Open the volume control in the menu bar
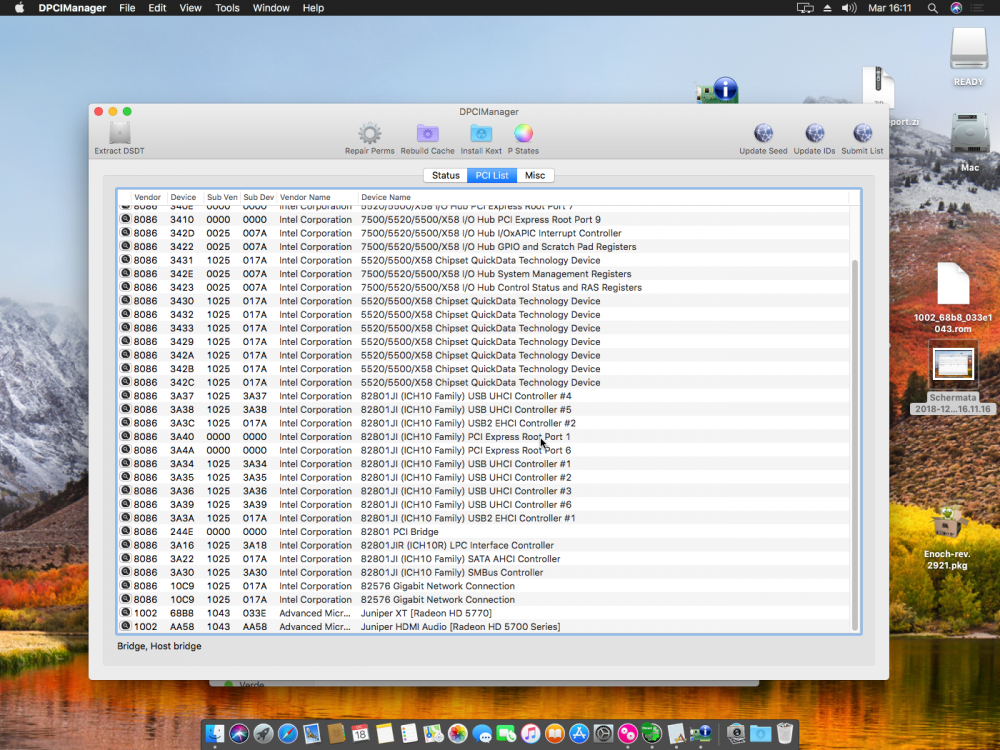 coord(848,8)
